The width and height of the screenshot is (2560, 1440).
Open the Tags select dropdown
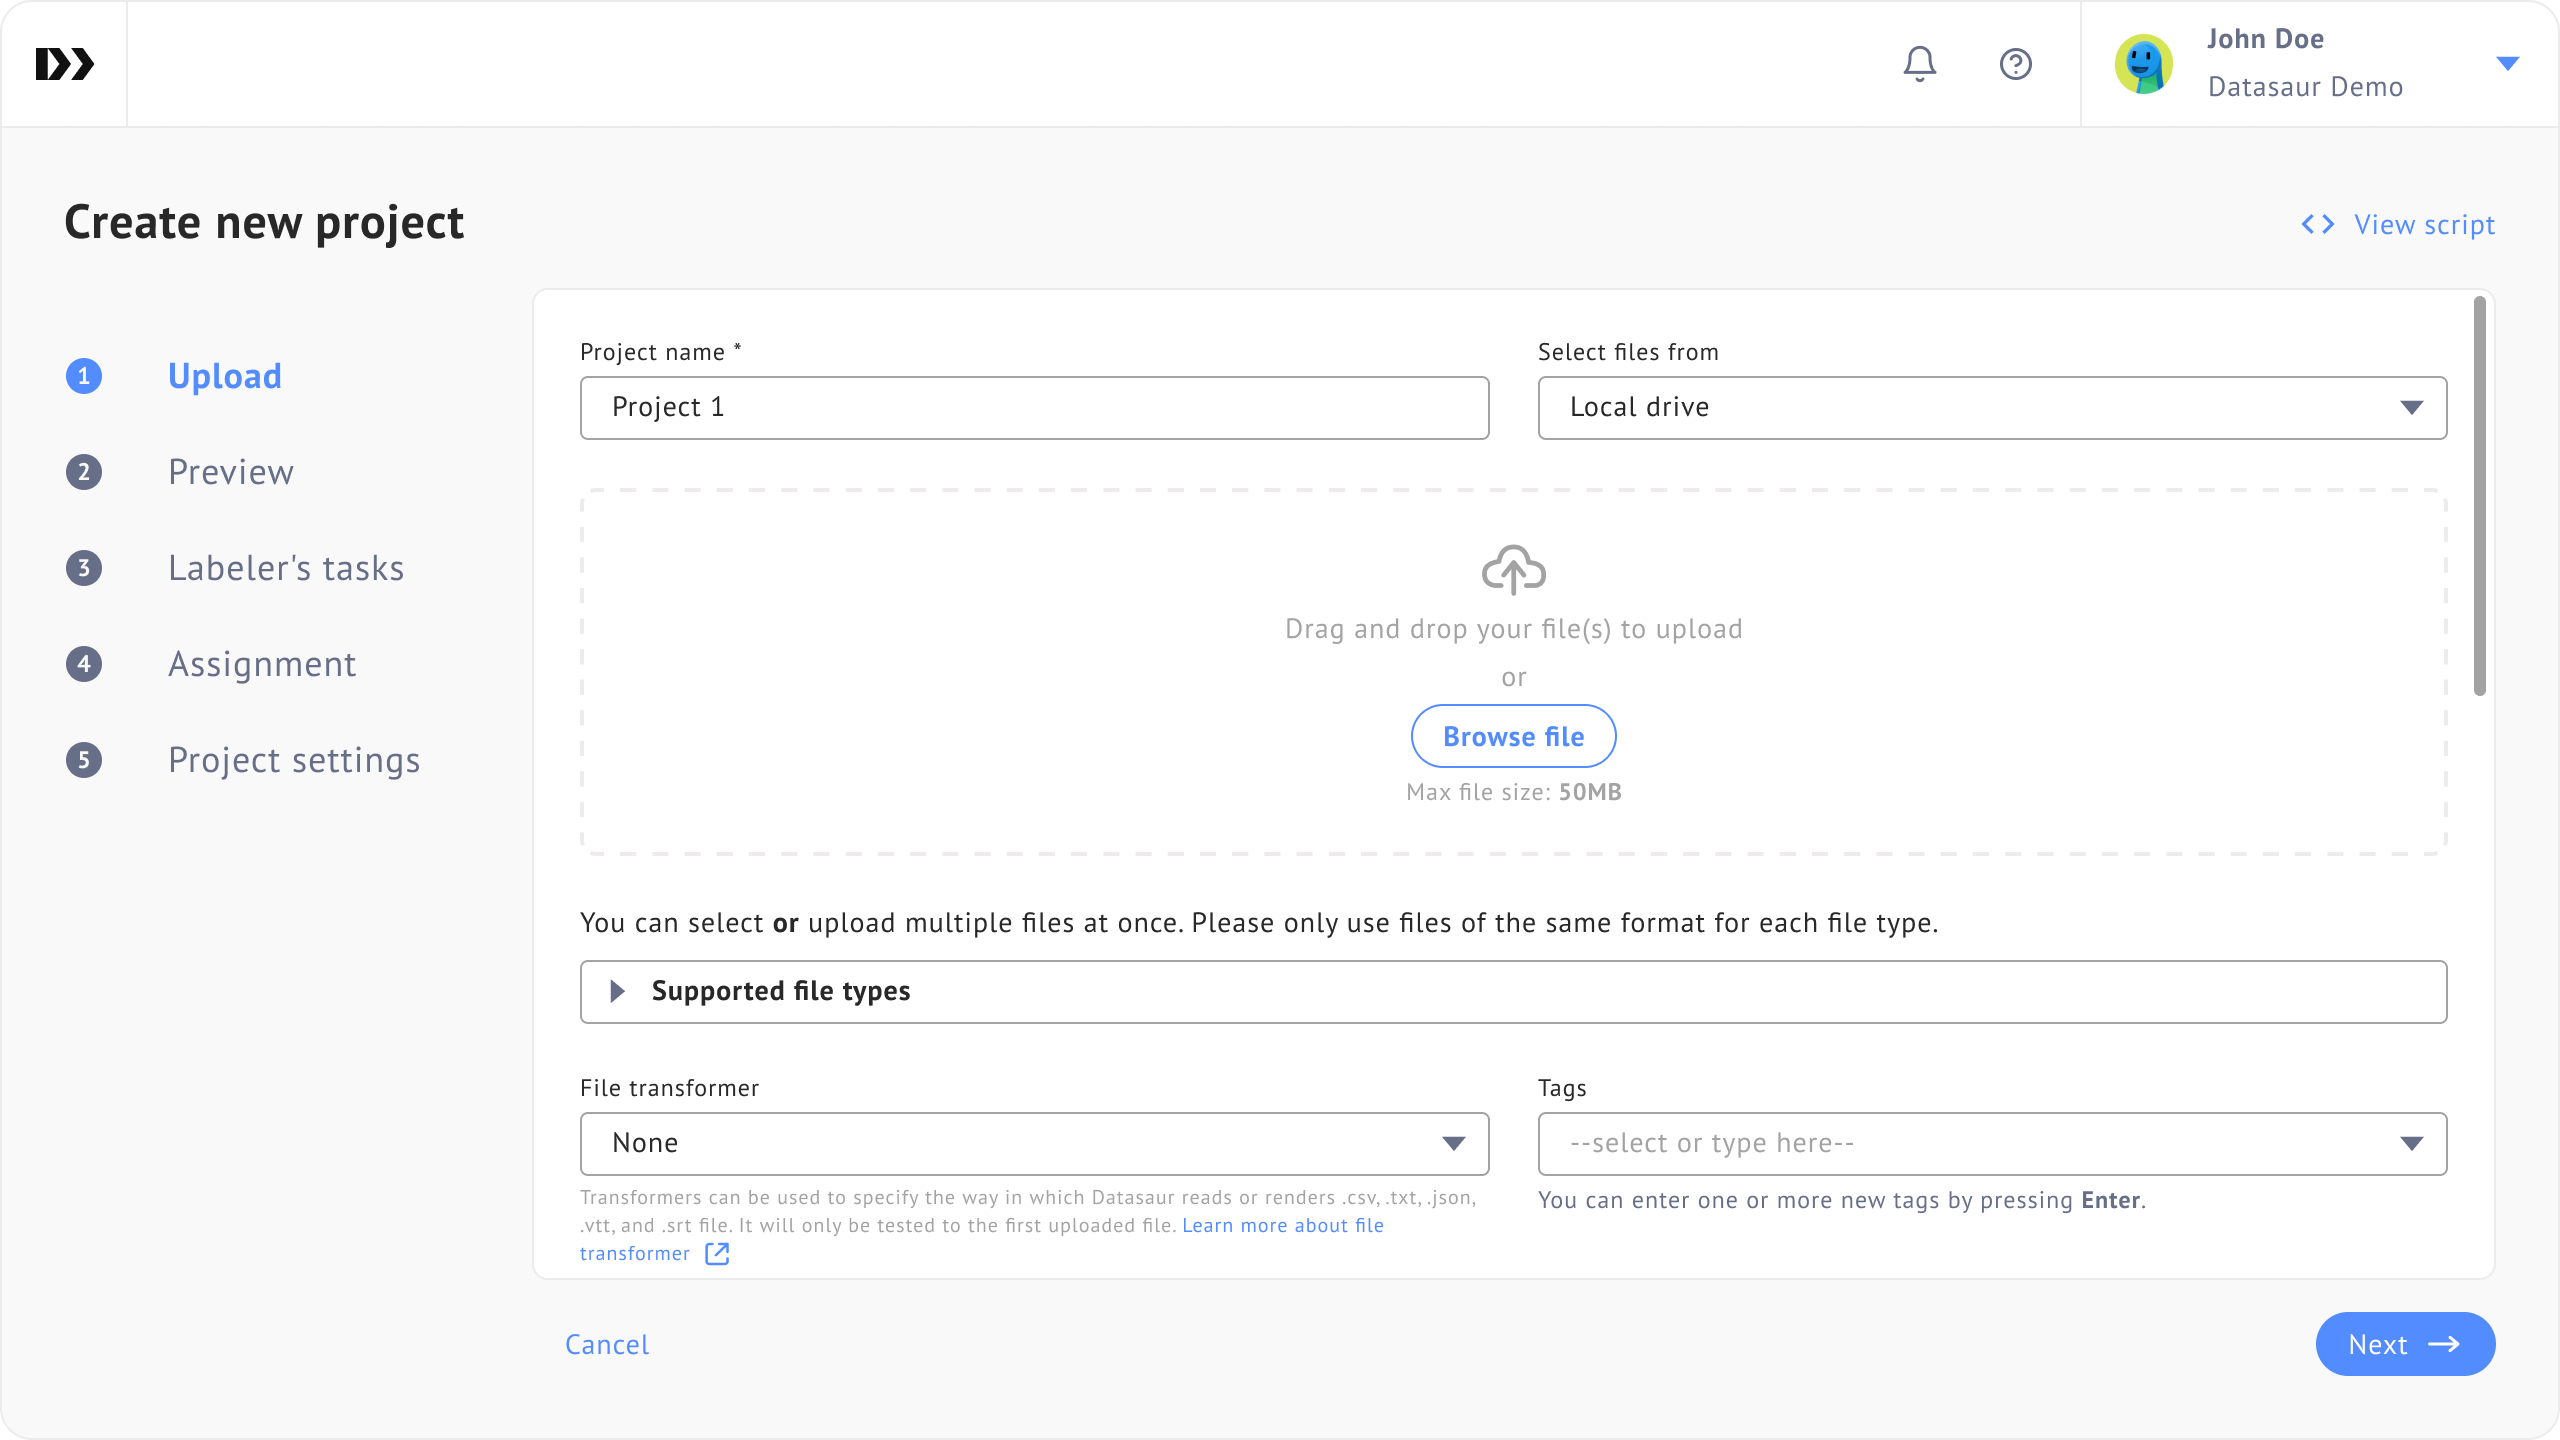1992,1144
